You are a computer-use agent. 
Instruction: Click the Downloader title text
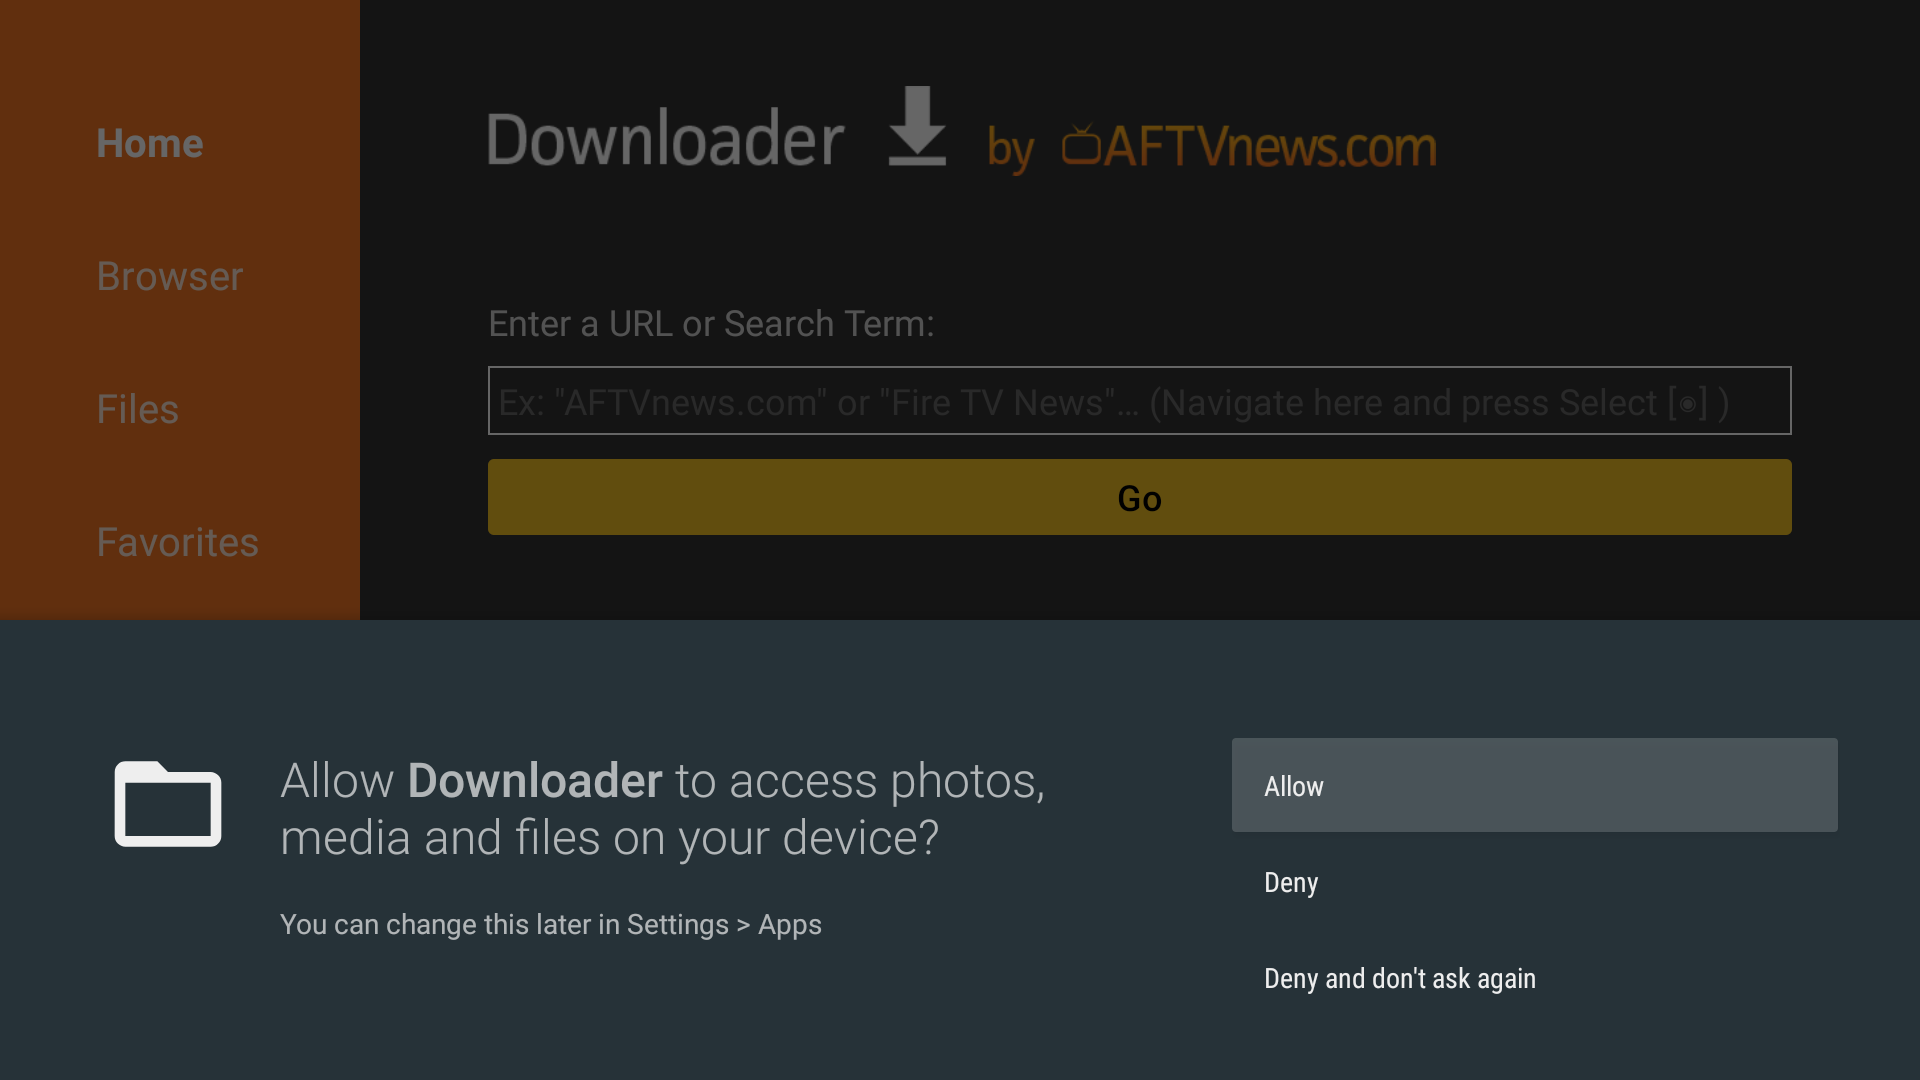click(x=665, y=140)
